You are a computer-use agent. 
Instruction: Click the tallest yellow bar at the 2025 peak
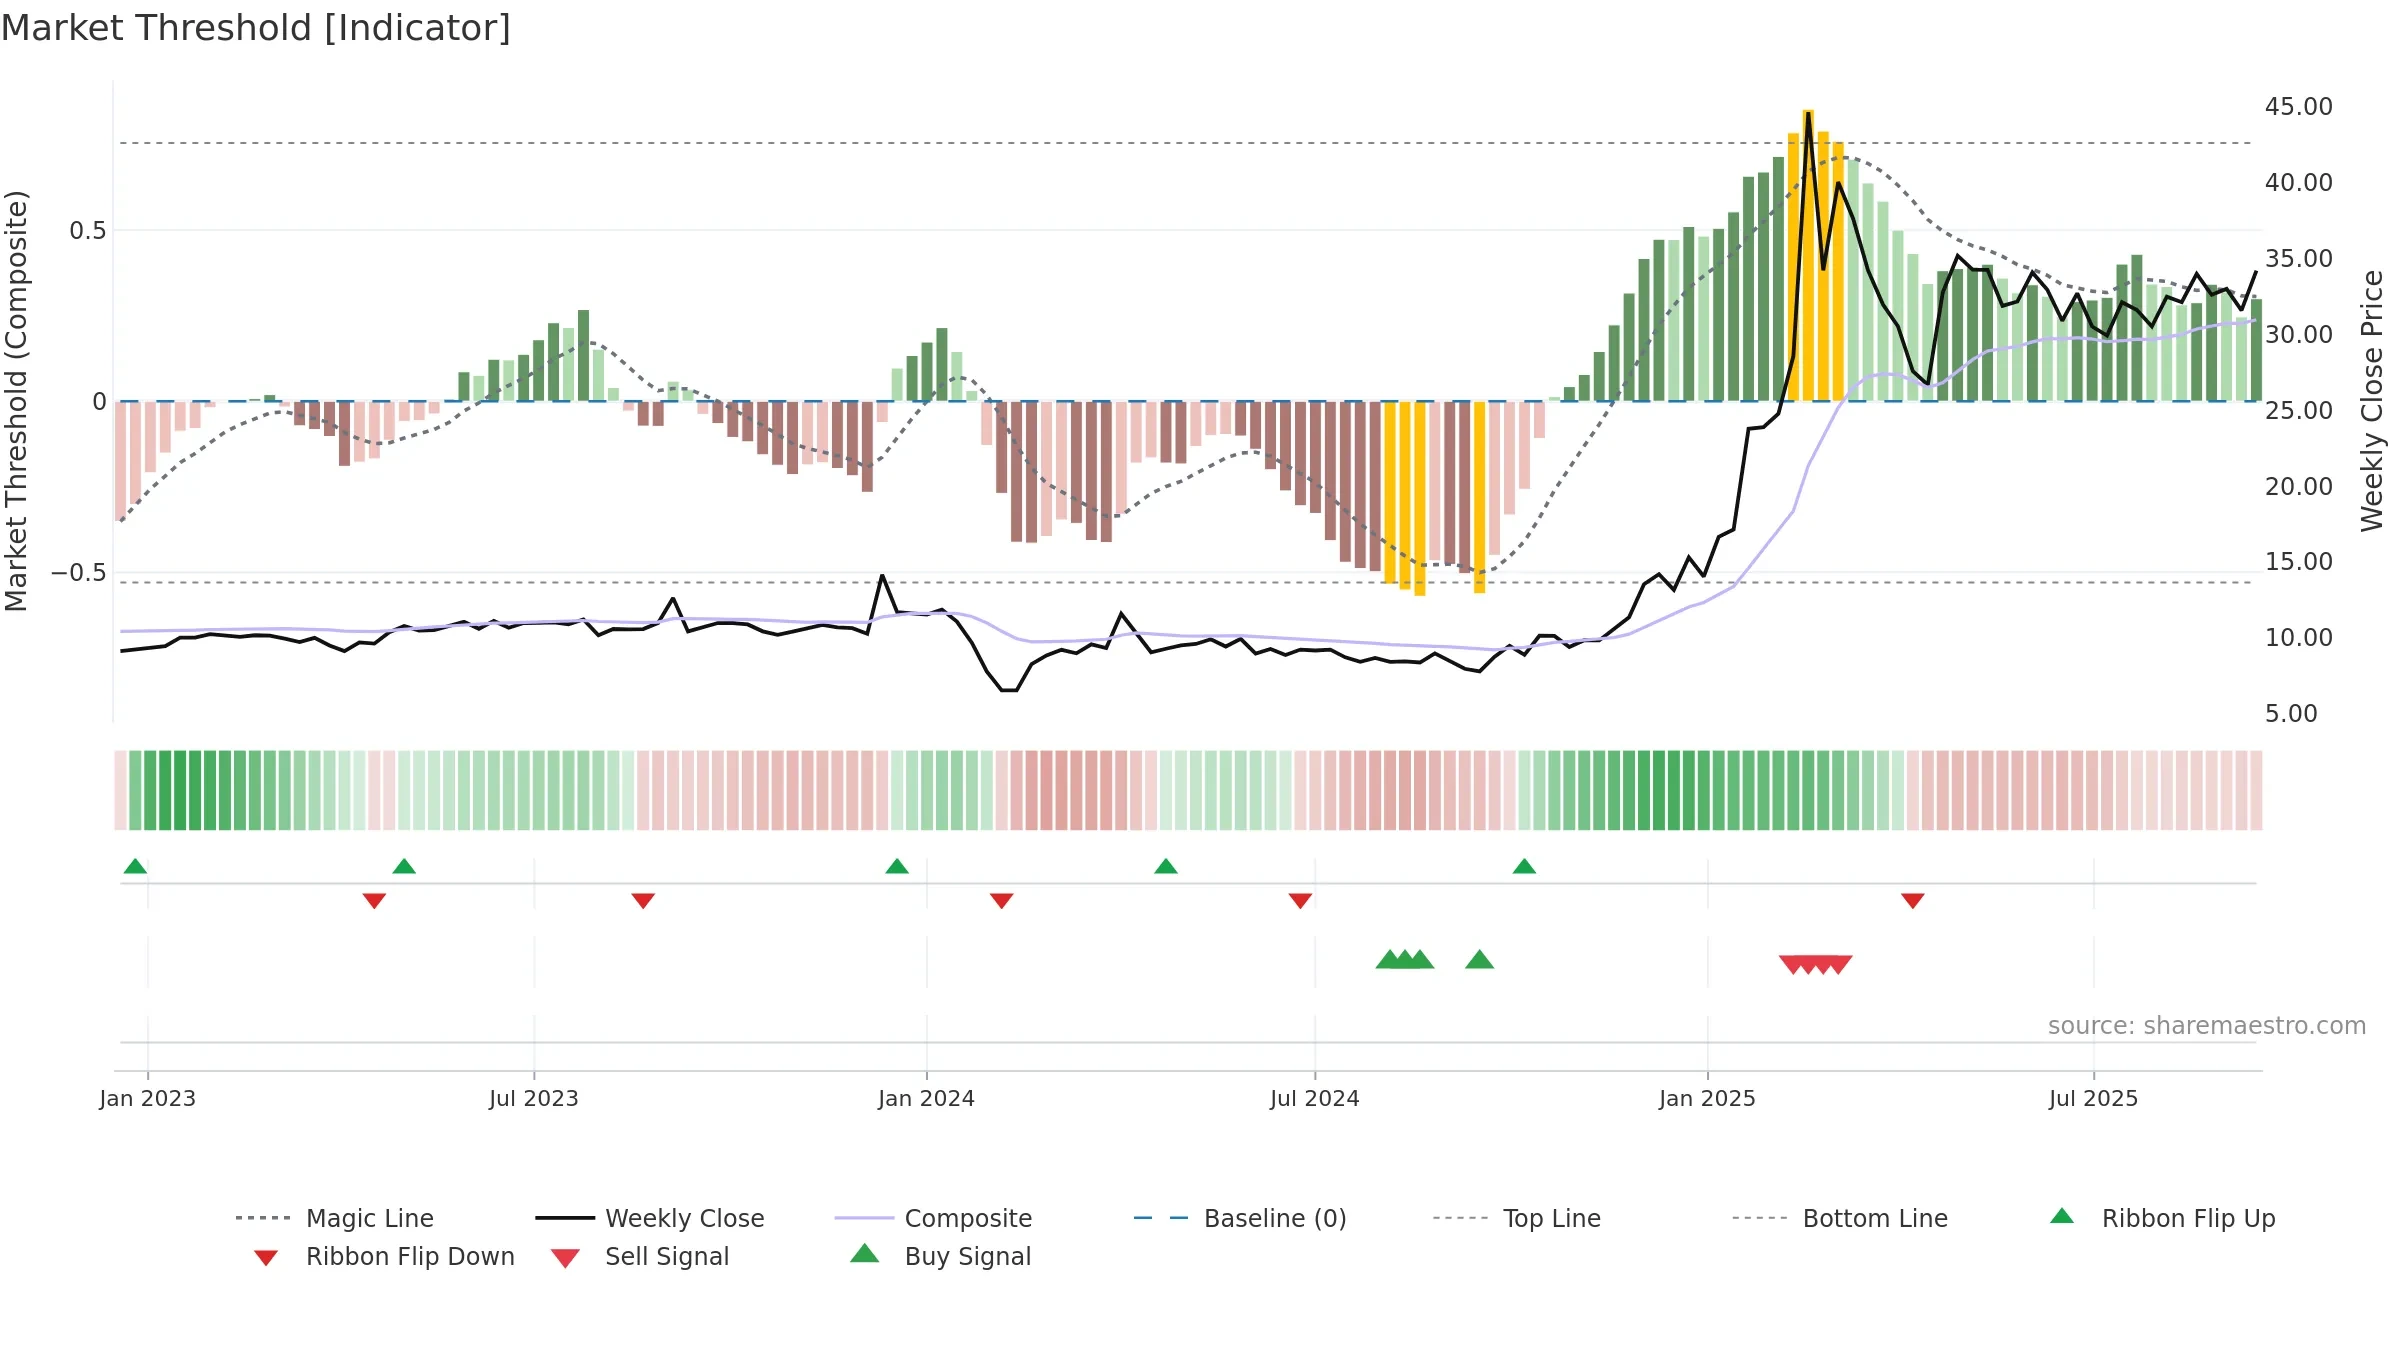[1808, 255]
